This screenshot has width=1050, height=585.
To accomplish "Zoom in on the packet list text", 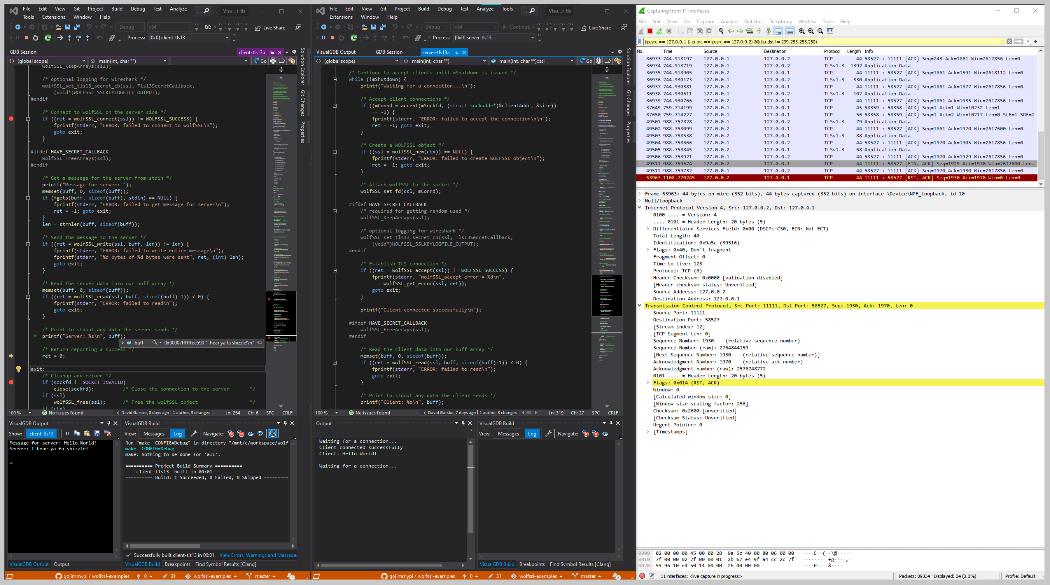I will (x=801, y=30).
